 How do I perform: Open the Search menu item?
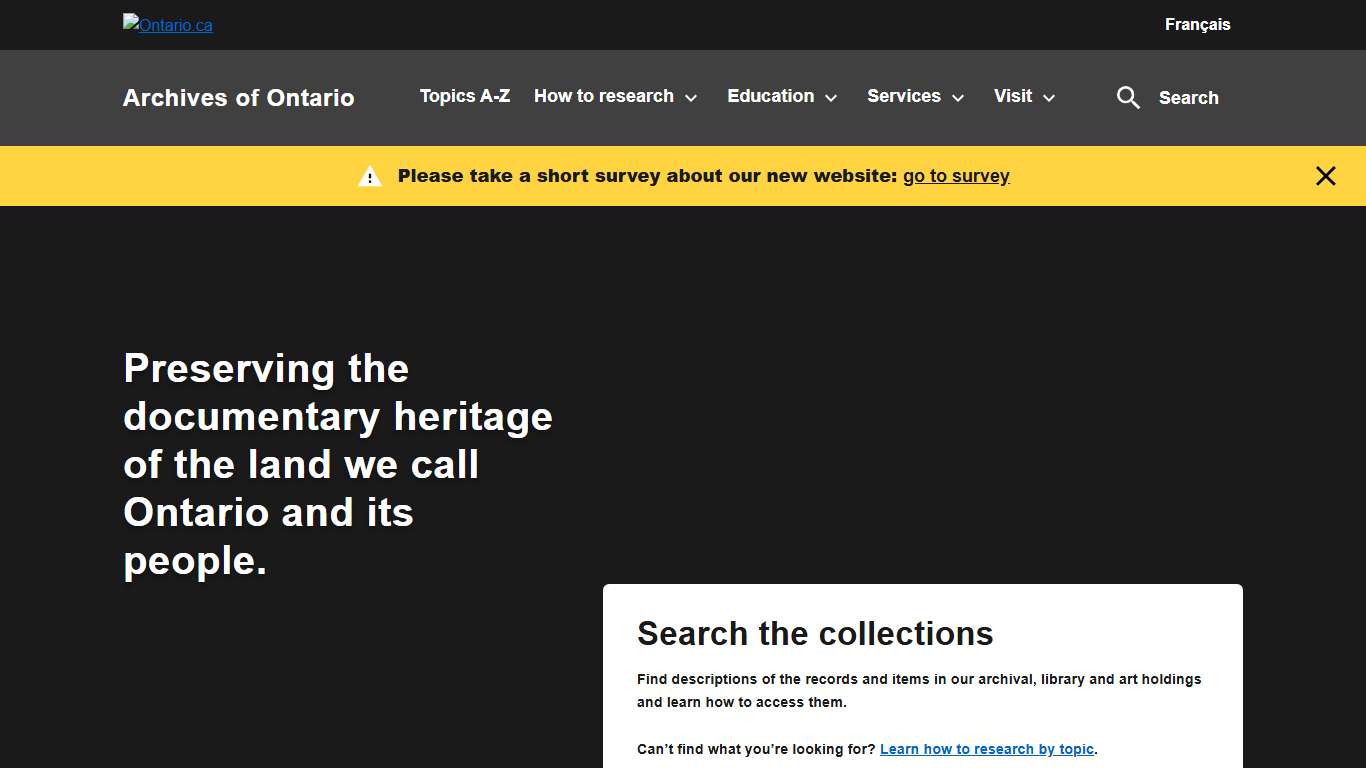pos(1188,98)
